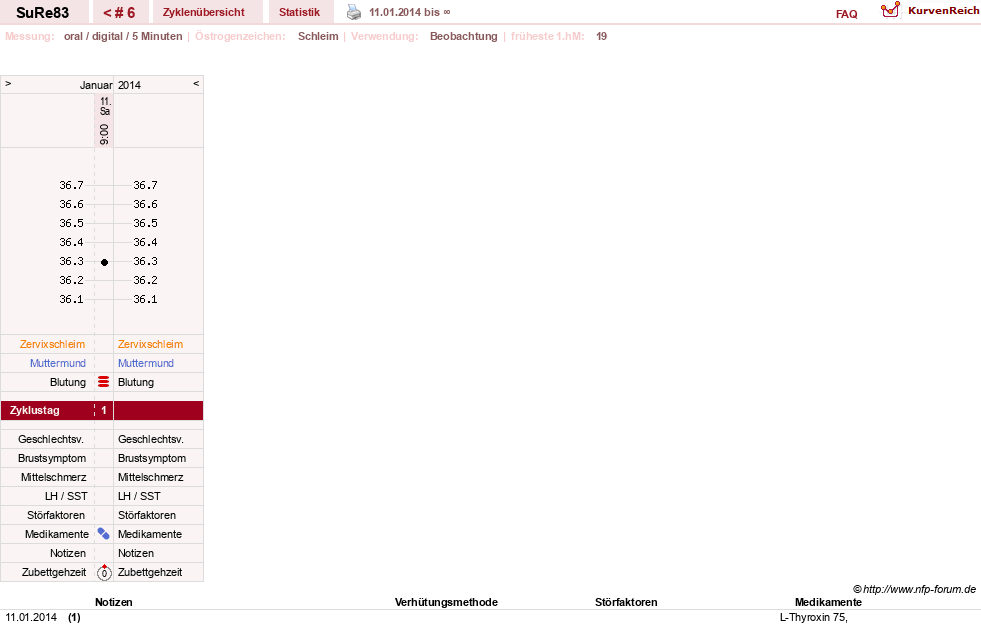This screenshot has height=641, width=981.
Task: Select the 36.3 temperature dot
Action: click(104, 262)
